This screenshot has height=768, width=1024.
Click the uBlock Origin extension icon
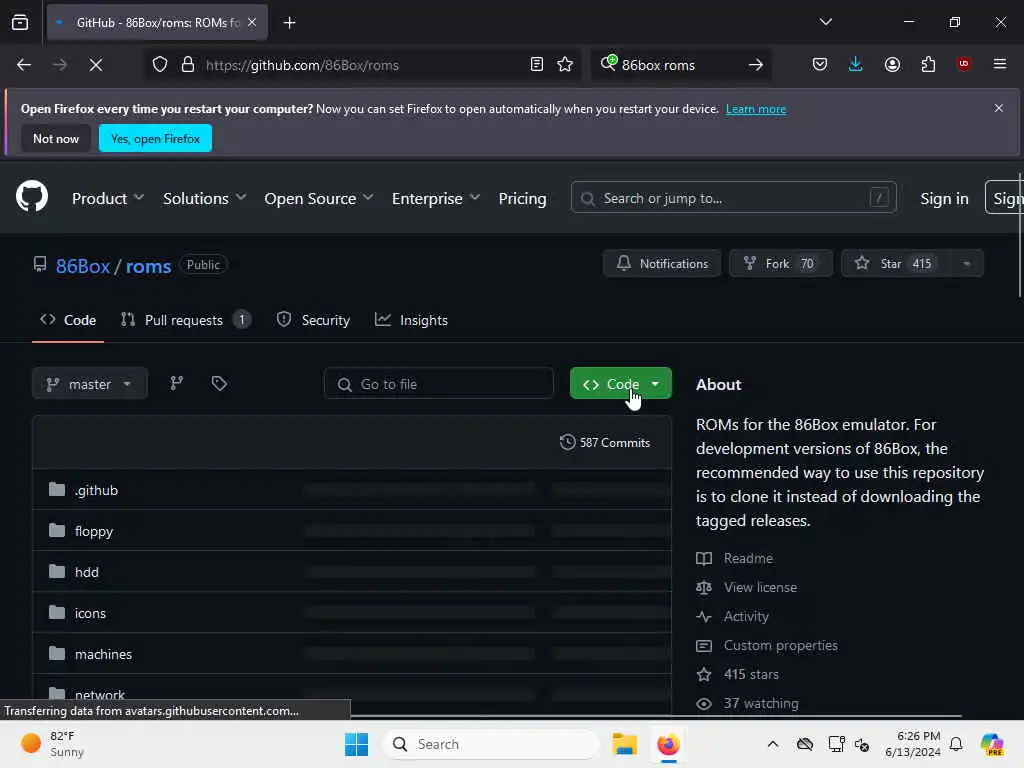pos(963,64)
